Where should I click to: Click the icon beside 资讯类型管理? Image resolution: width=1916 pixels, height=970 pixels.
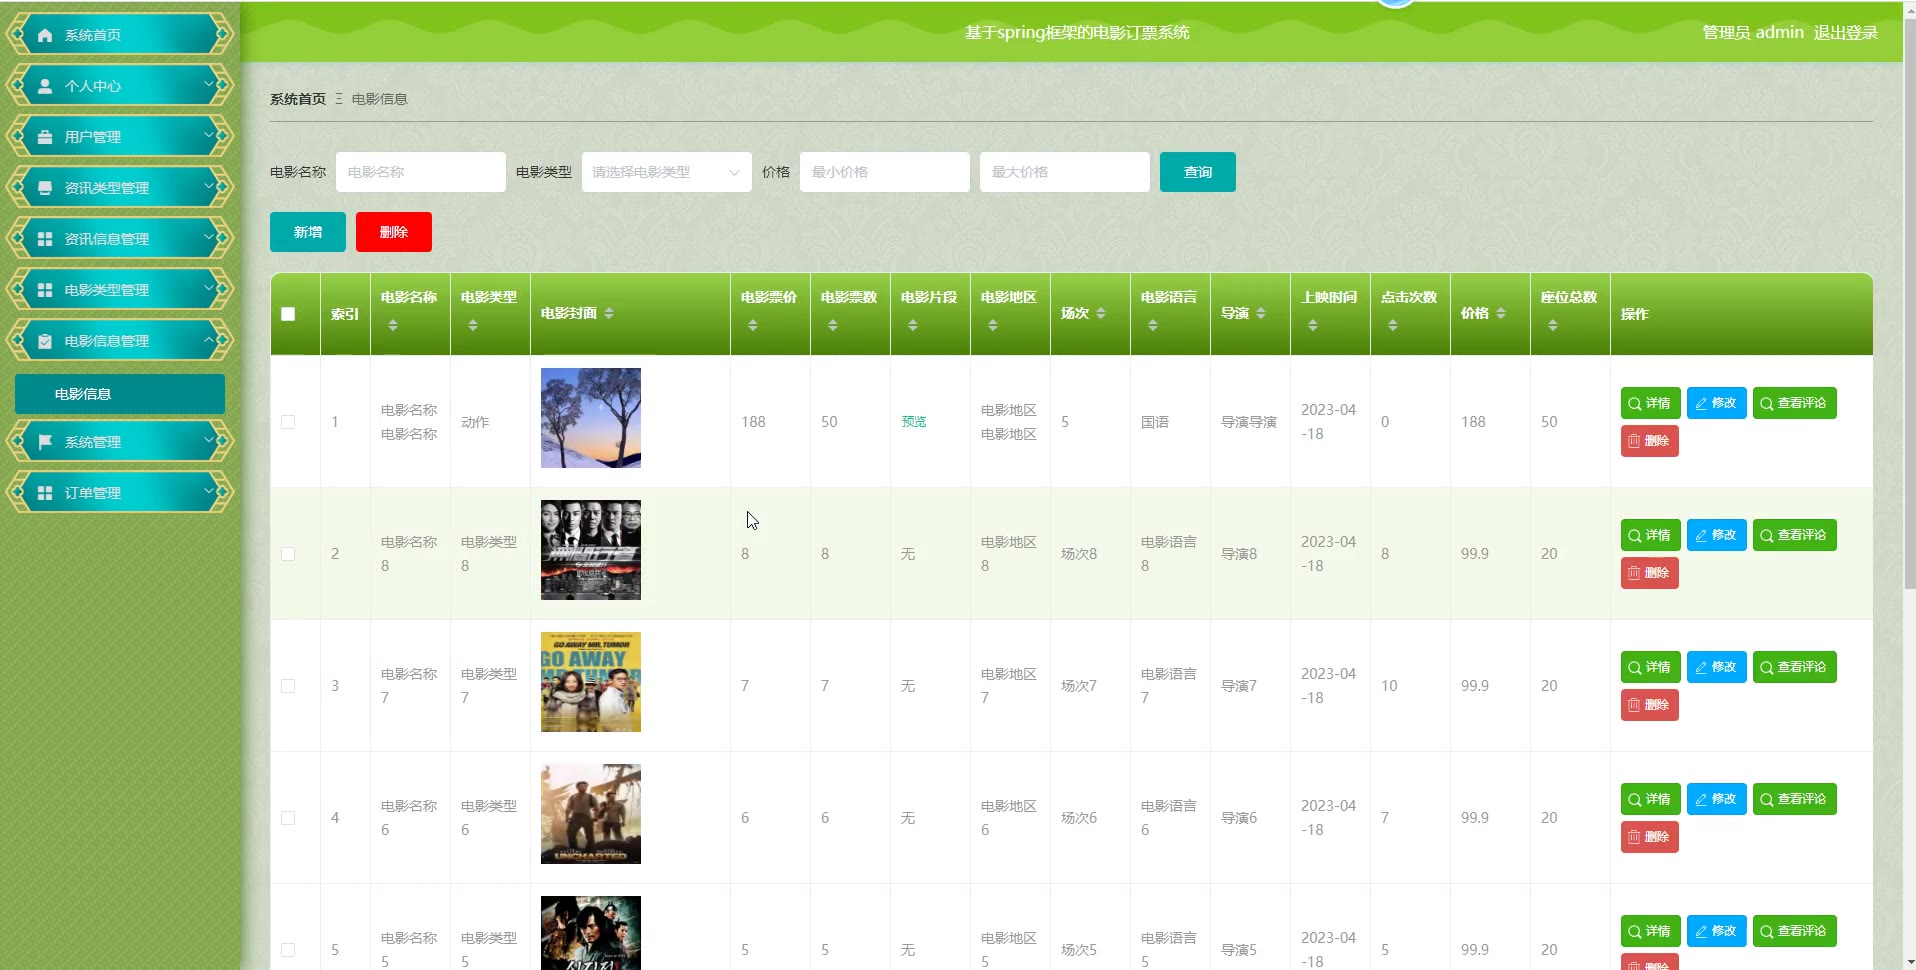45,188
